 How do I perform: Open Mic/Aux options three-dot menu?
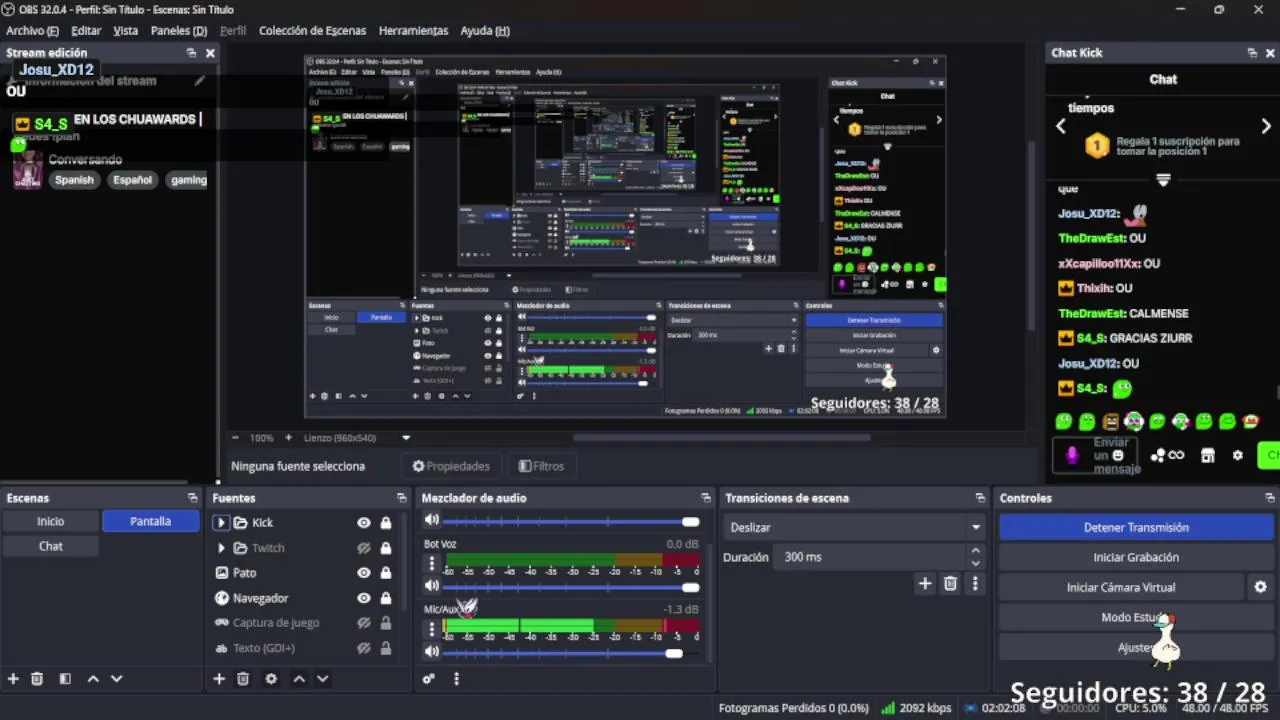pos(432,629)
